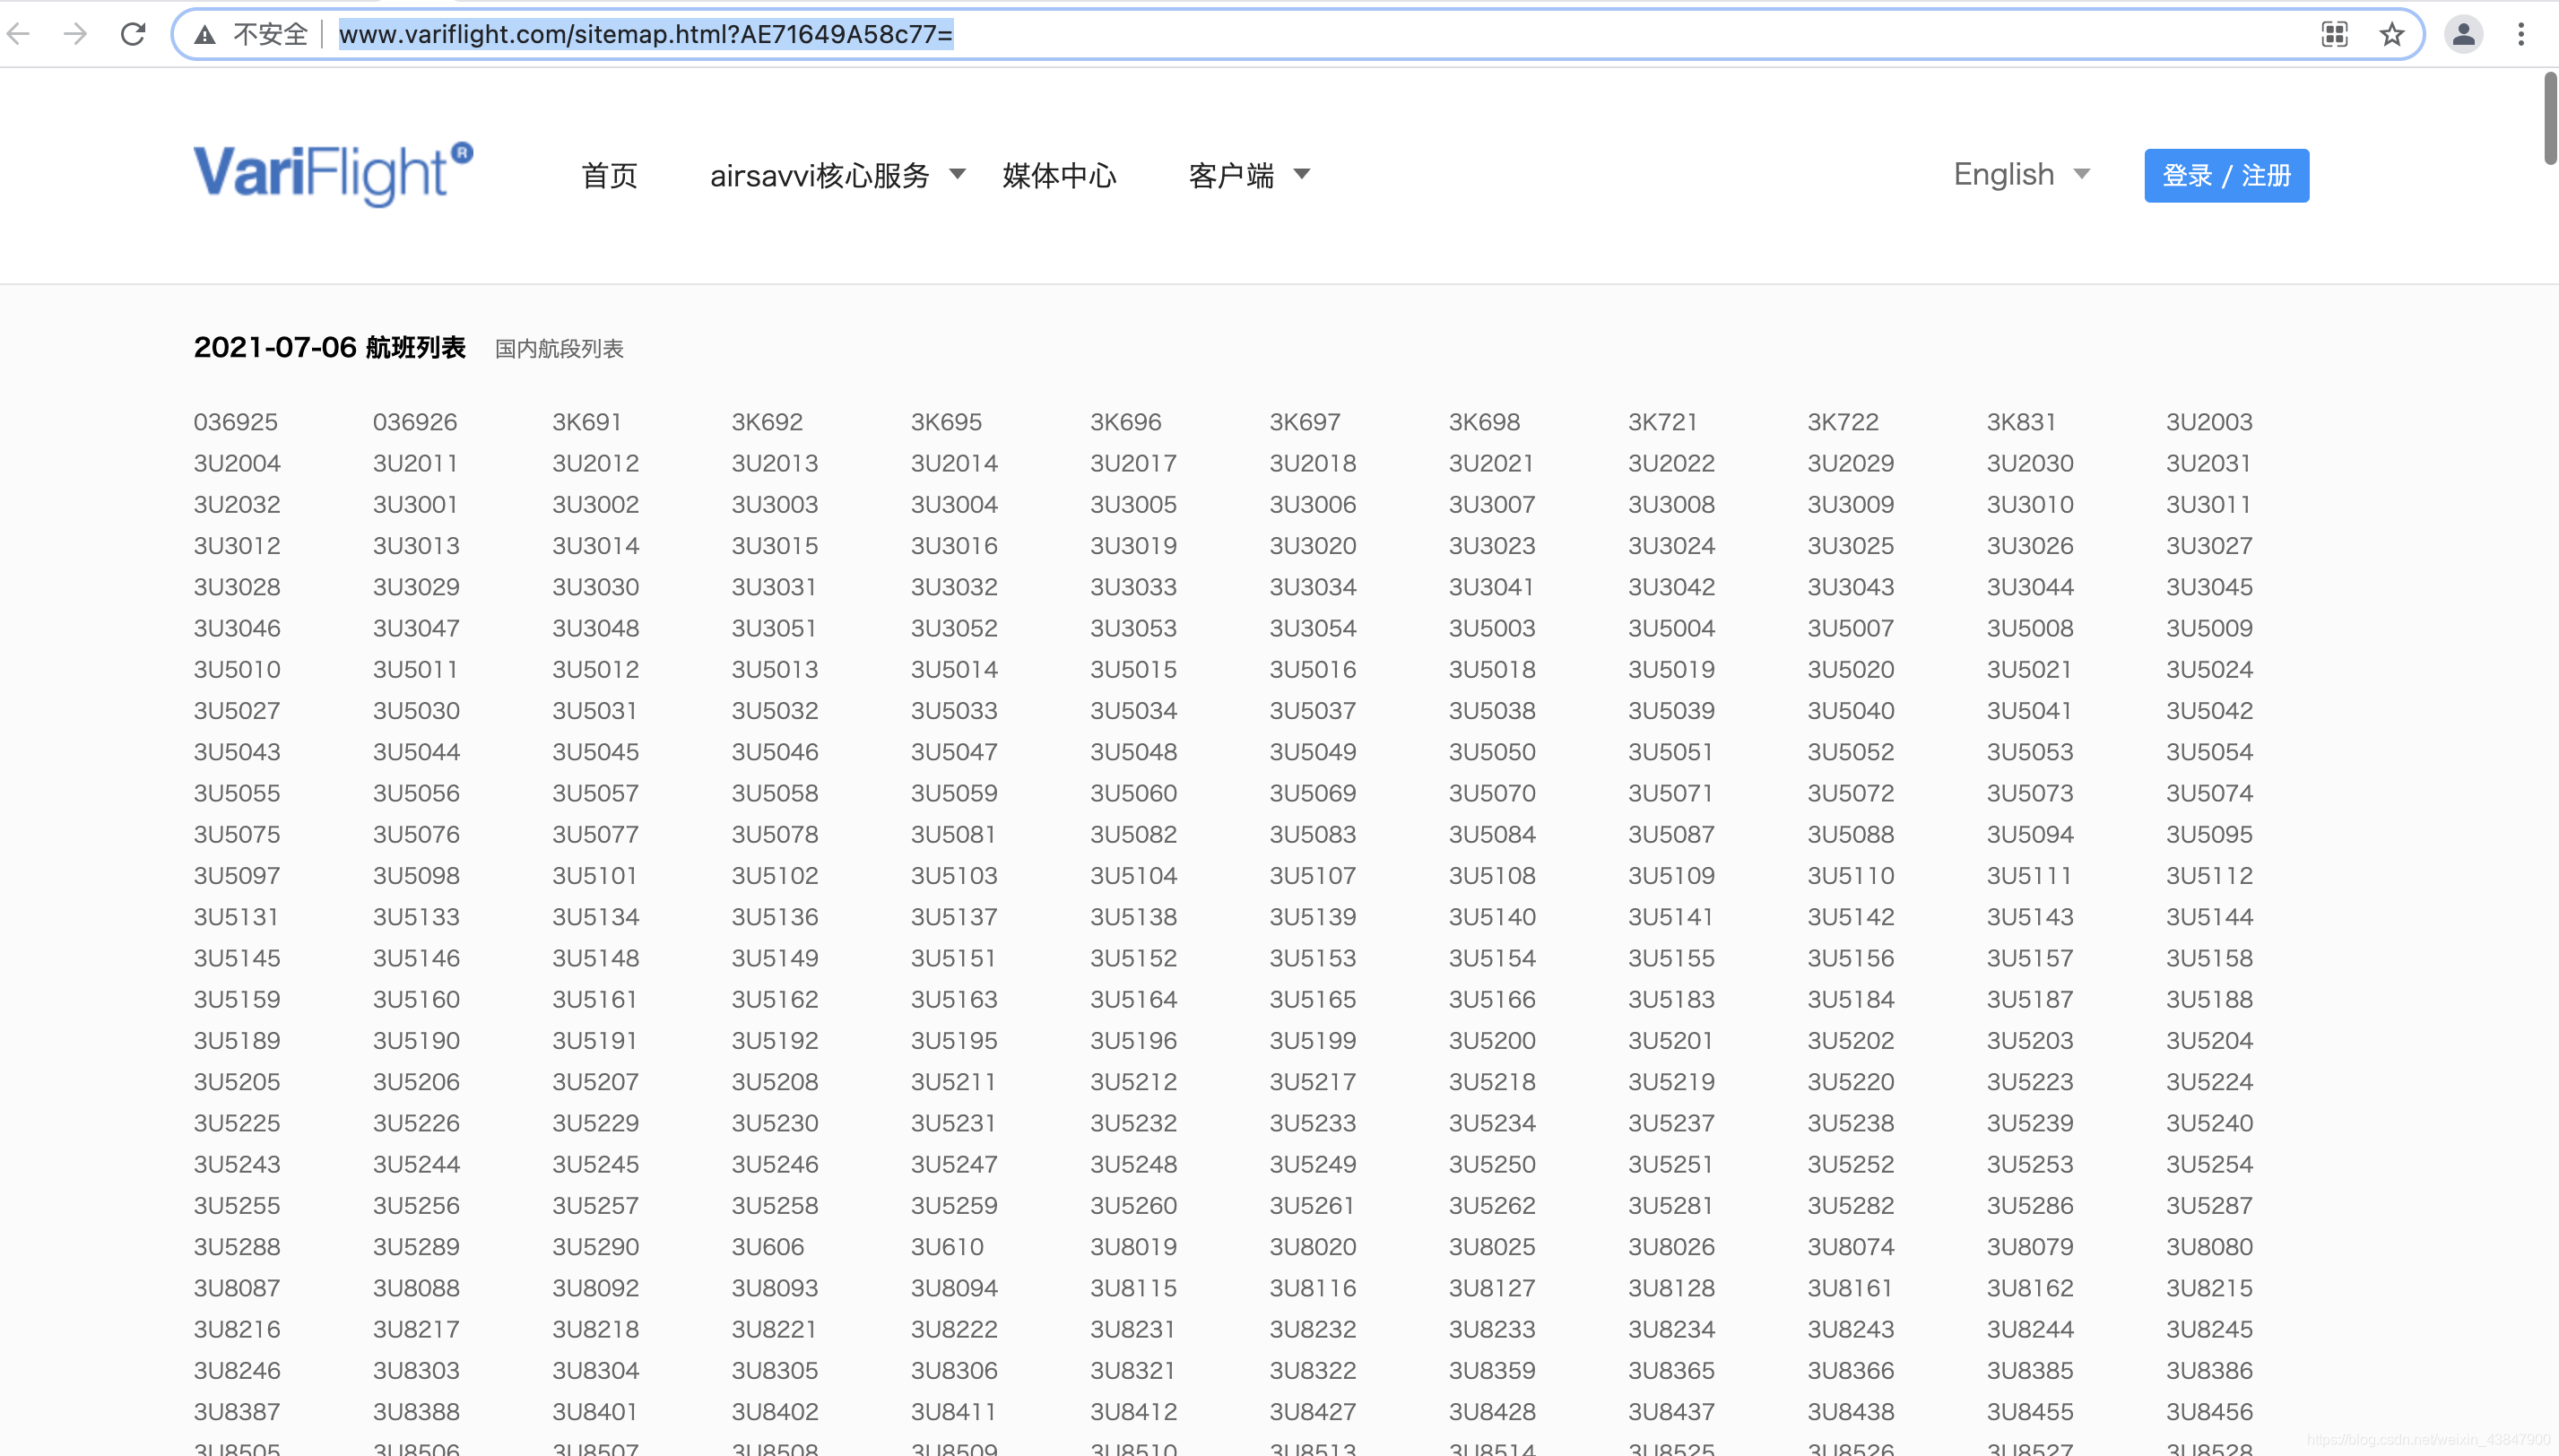
Task: Expand the 客户端 dropdown menu
Action: [1249, 176]
